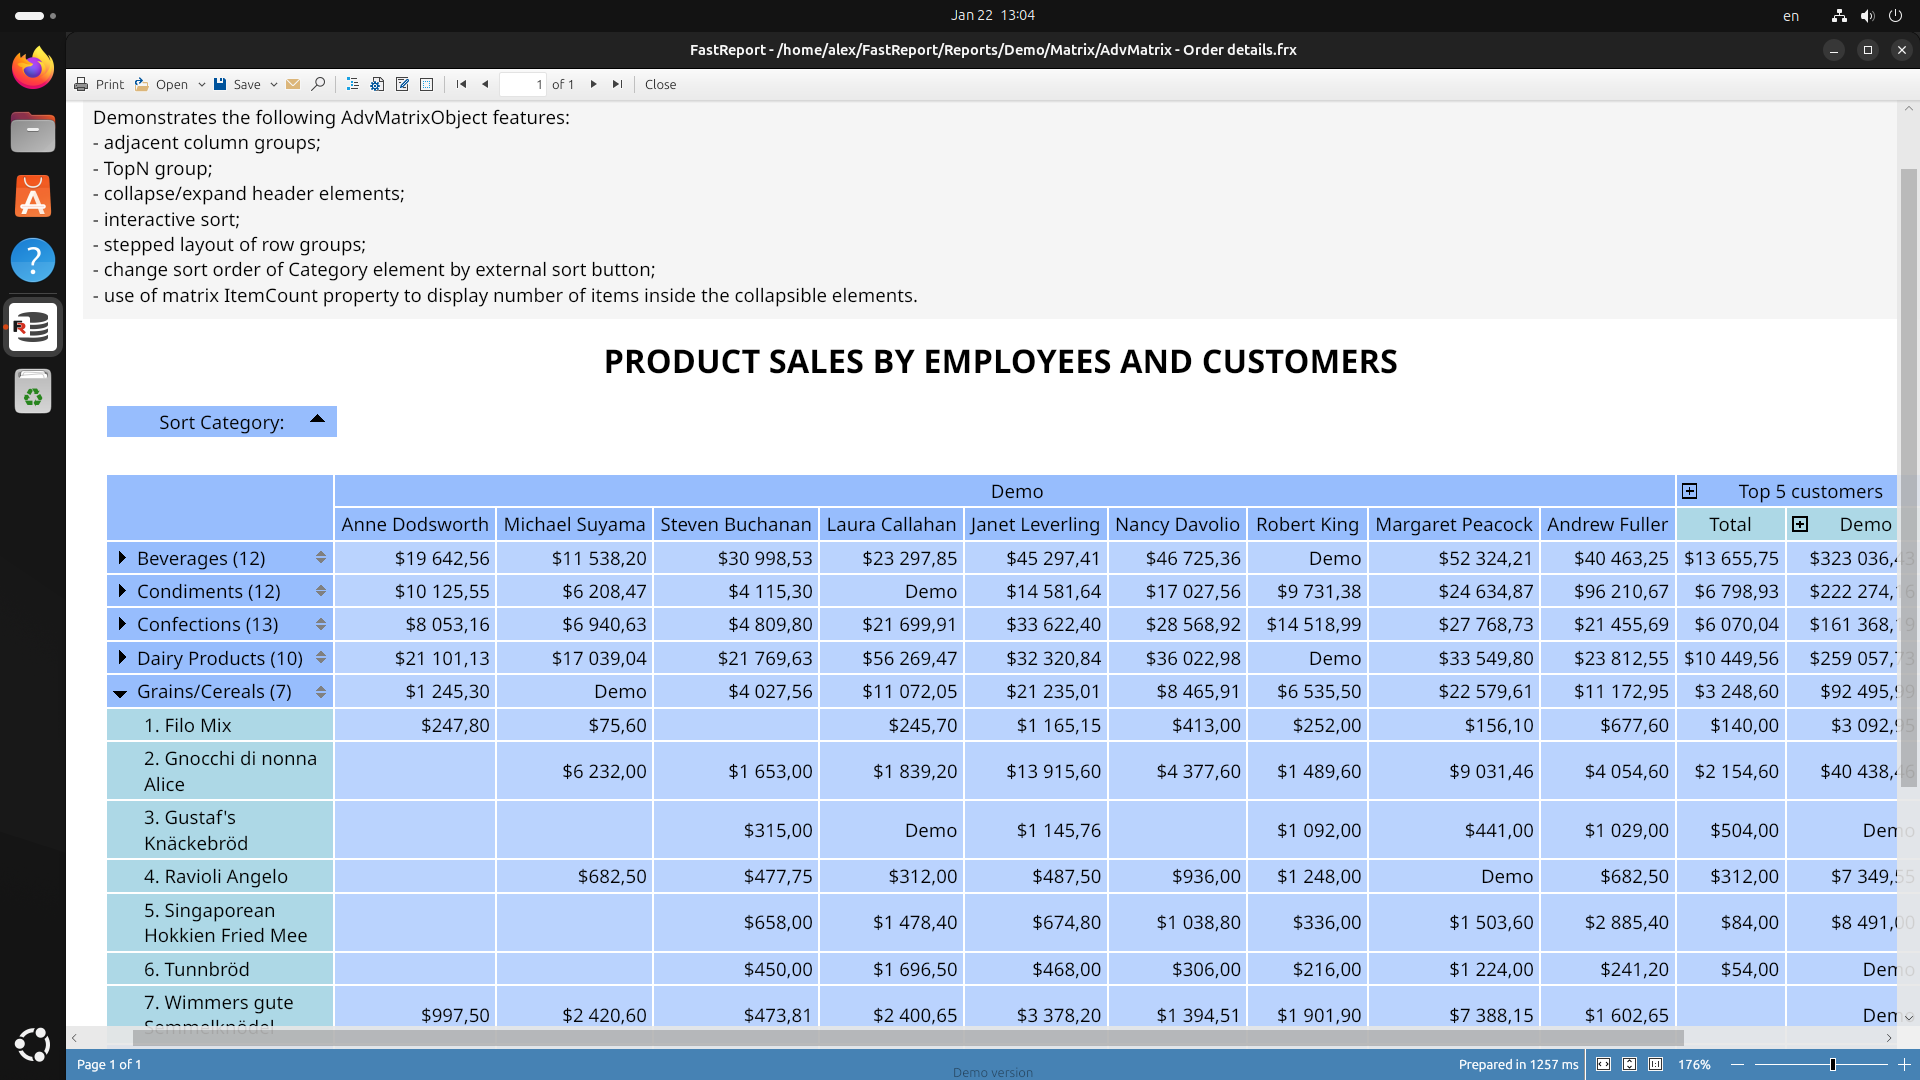Collapse the Grains/Cereals (7) category
The image size is (1920, 1080).
[120, 692]
